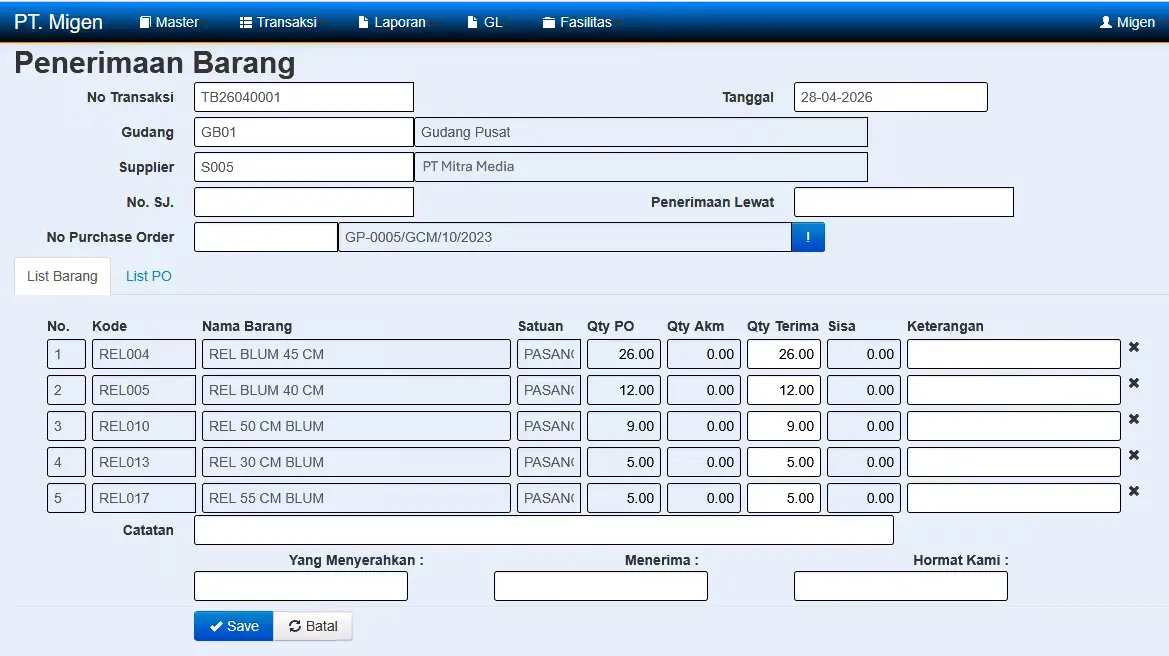Delete the REL010 row using X icon

(1133, 419)
